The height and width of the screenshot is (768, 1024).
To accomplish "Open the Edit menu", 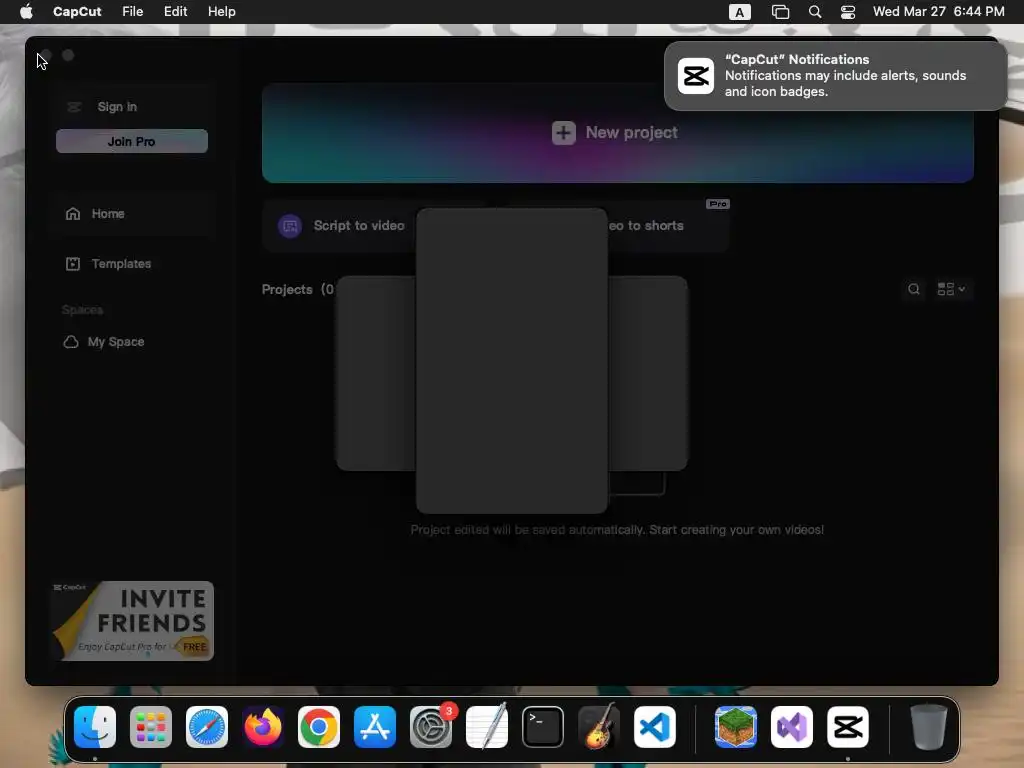I will (175, 12).
